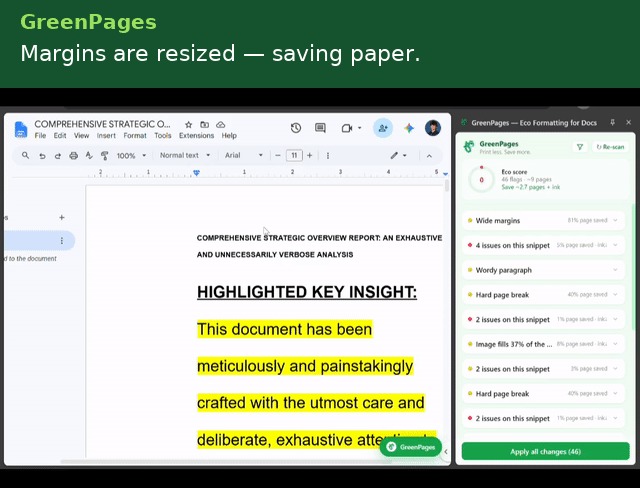The height and width of the screenshot is (488, 640).
Task: Open the user account avatar
Action: 433,128
